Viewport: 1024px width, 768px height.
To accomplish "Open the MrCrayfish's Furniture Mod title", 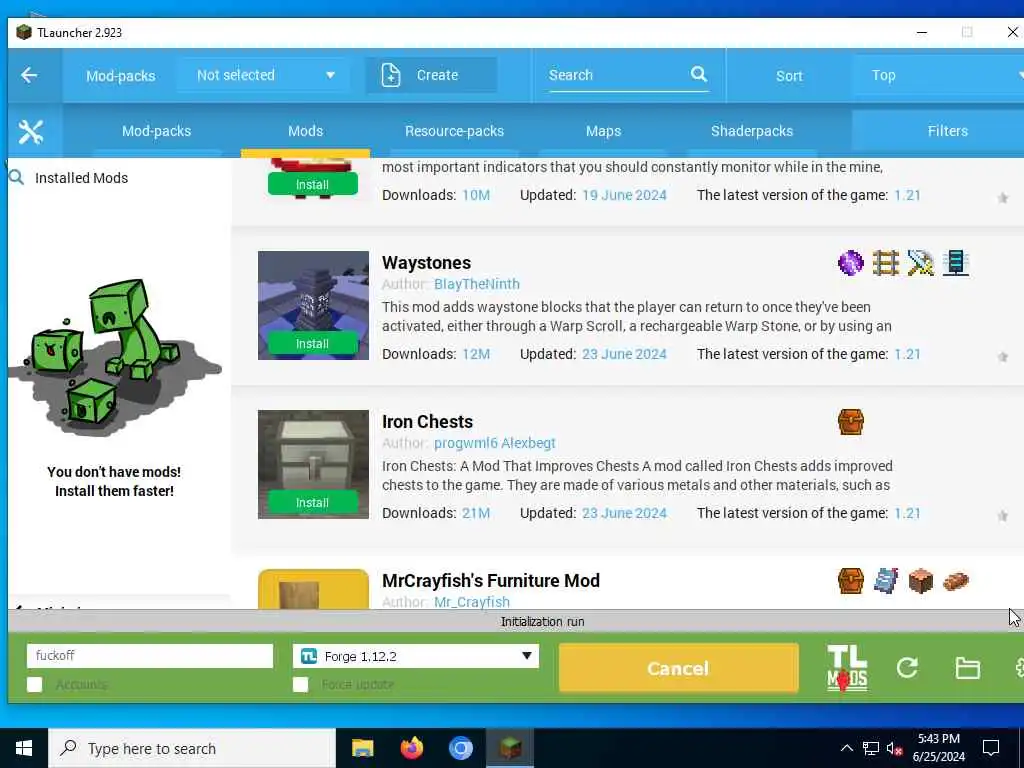I will coord(490,581).
